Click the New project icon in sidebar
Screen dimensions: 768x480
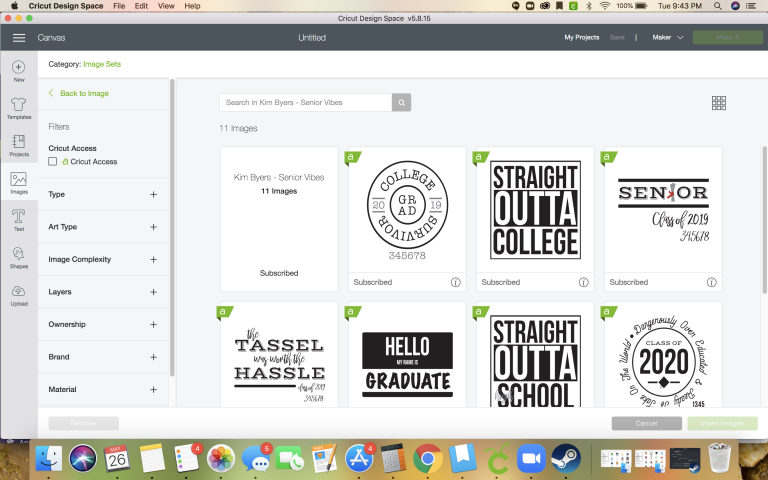19,71
